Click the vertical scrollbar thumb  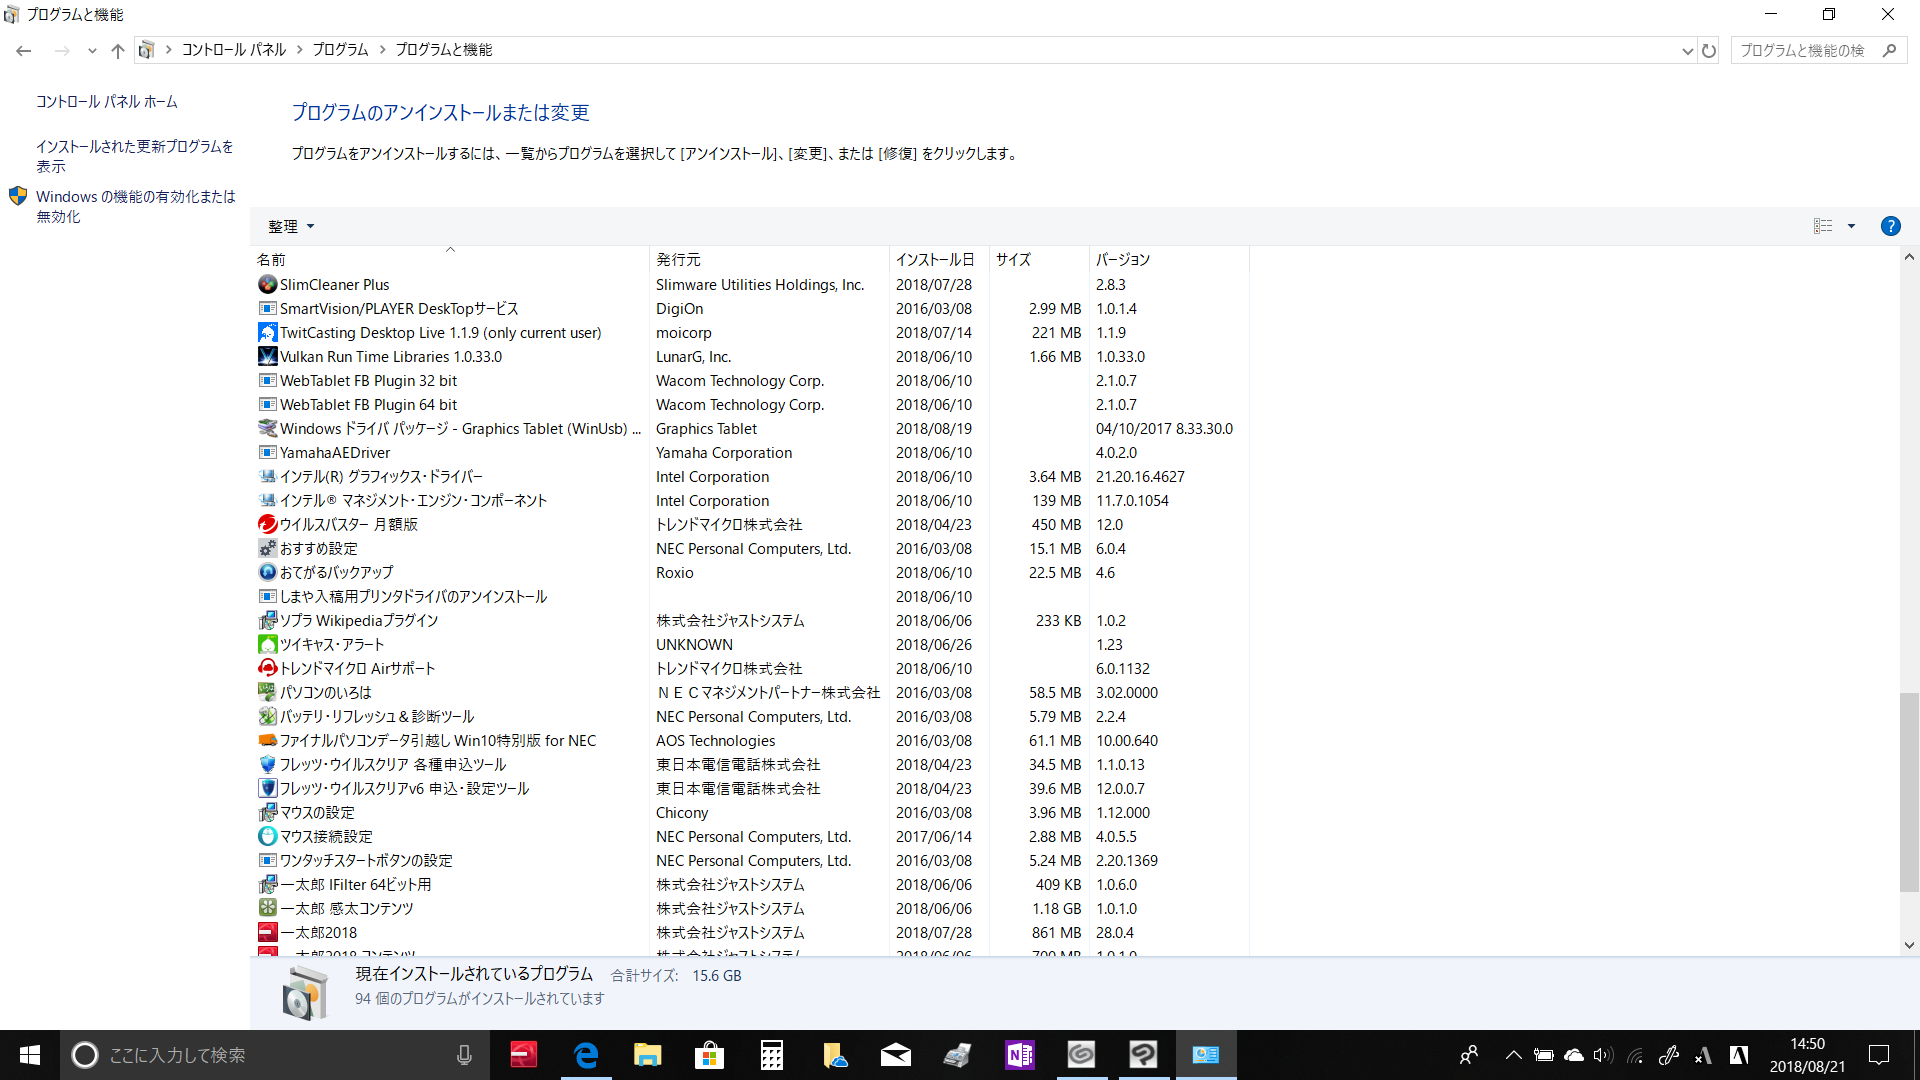1909,790
